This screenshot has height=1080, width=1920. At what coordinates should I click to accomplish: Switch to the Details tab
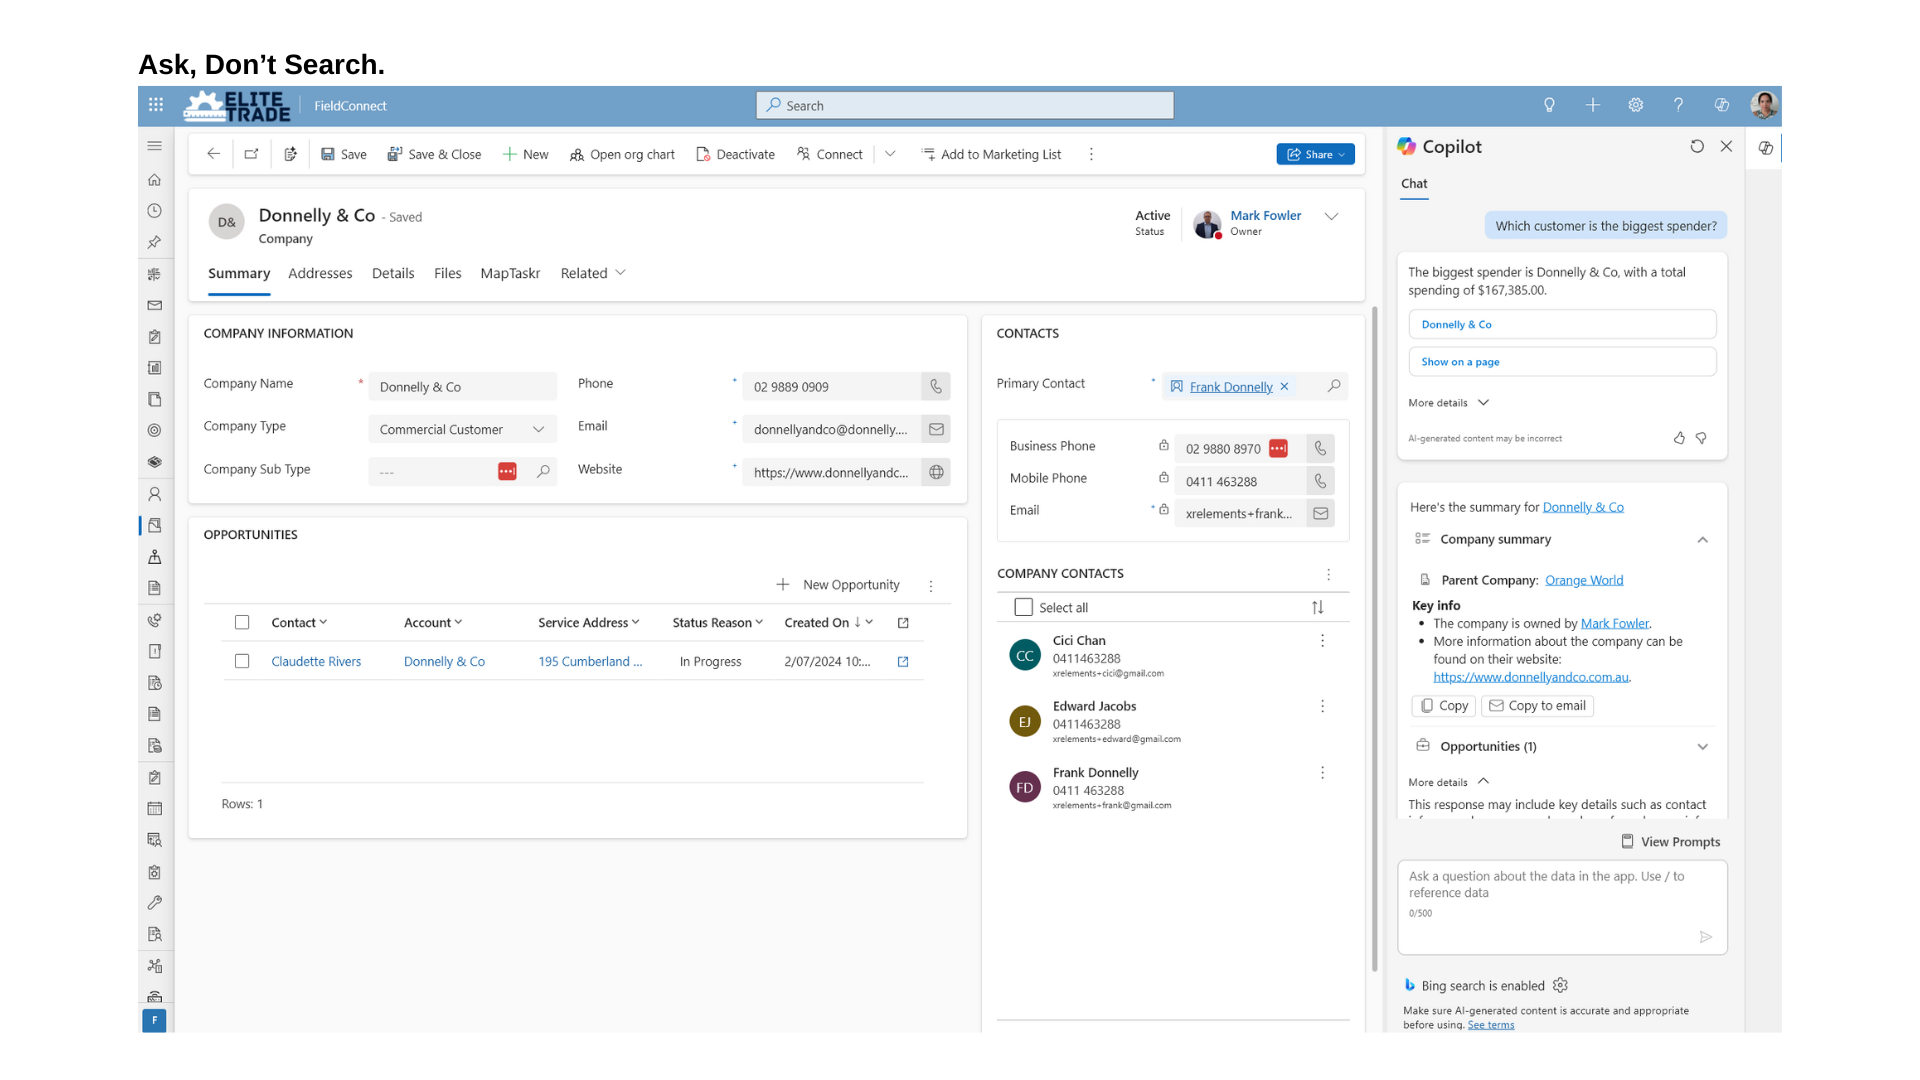coord(393,273)
